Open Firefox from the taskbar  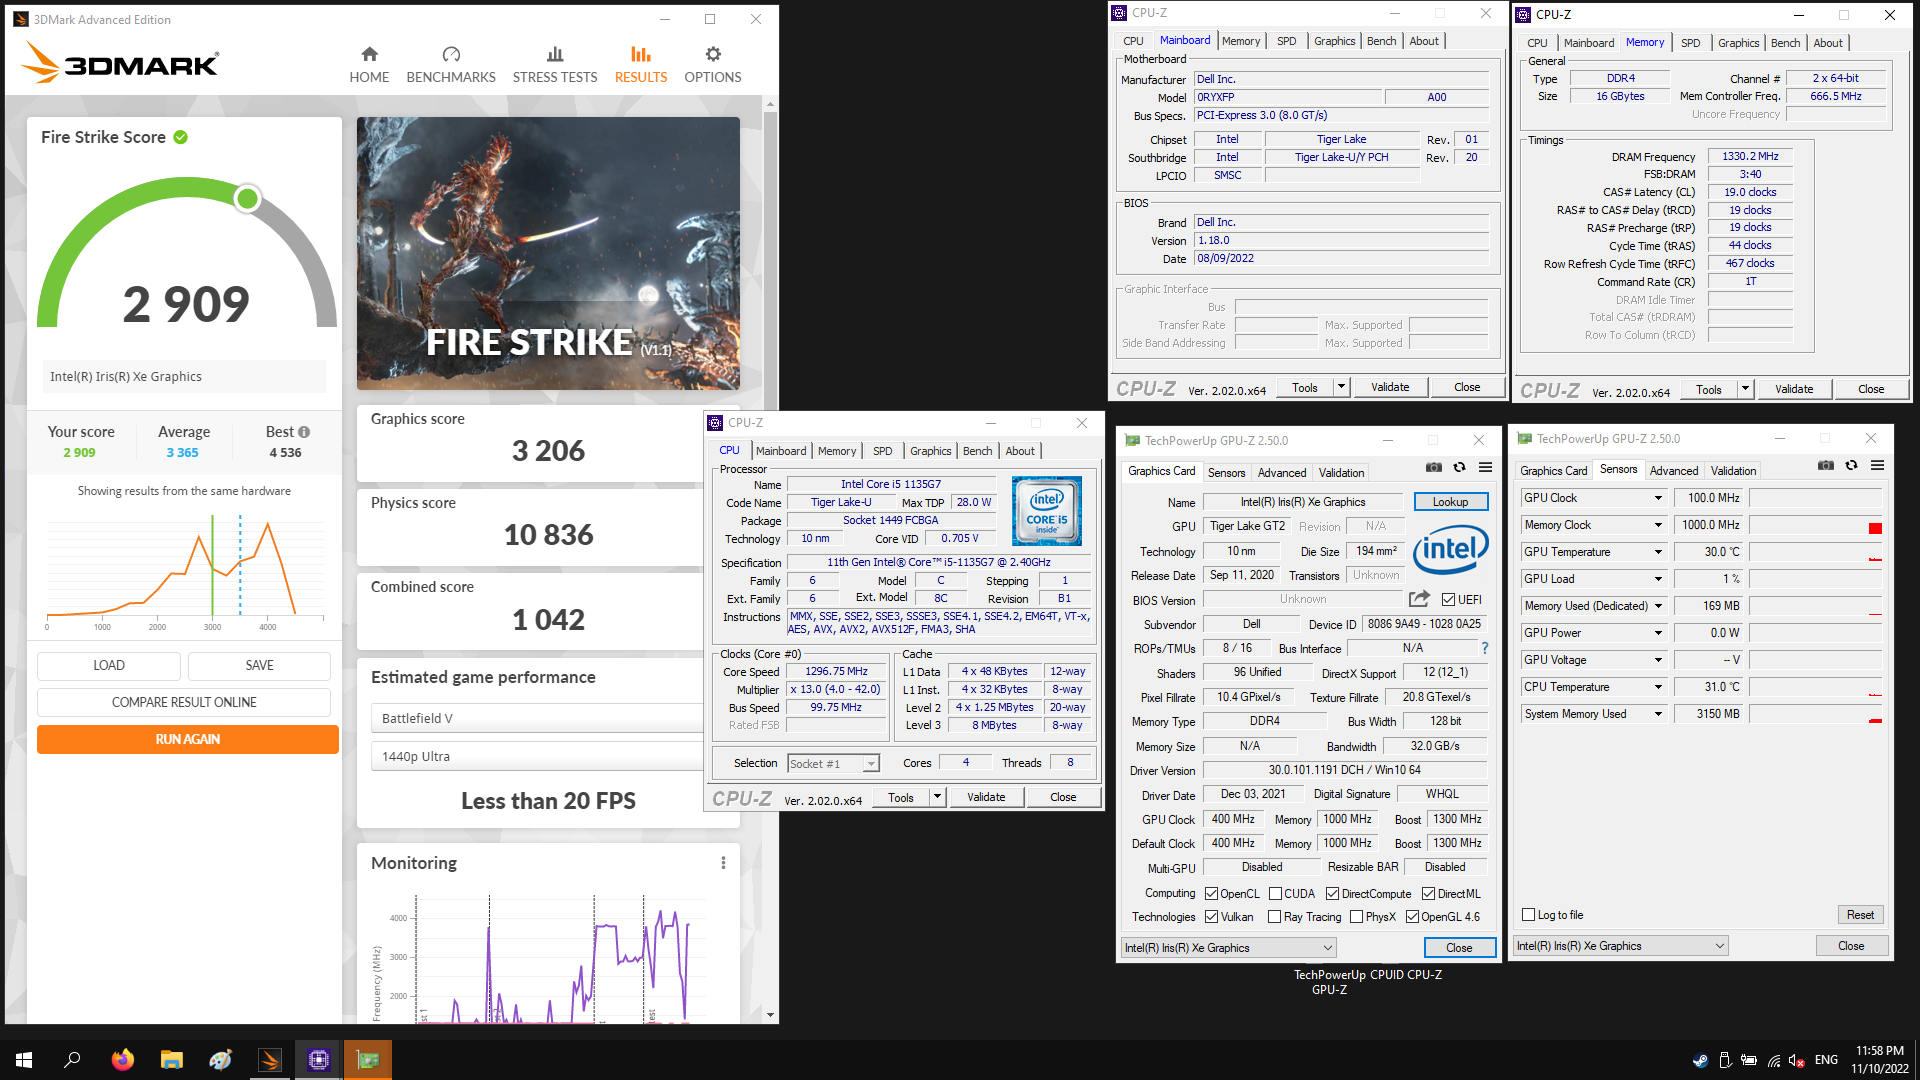point(123,1060)
